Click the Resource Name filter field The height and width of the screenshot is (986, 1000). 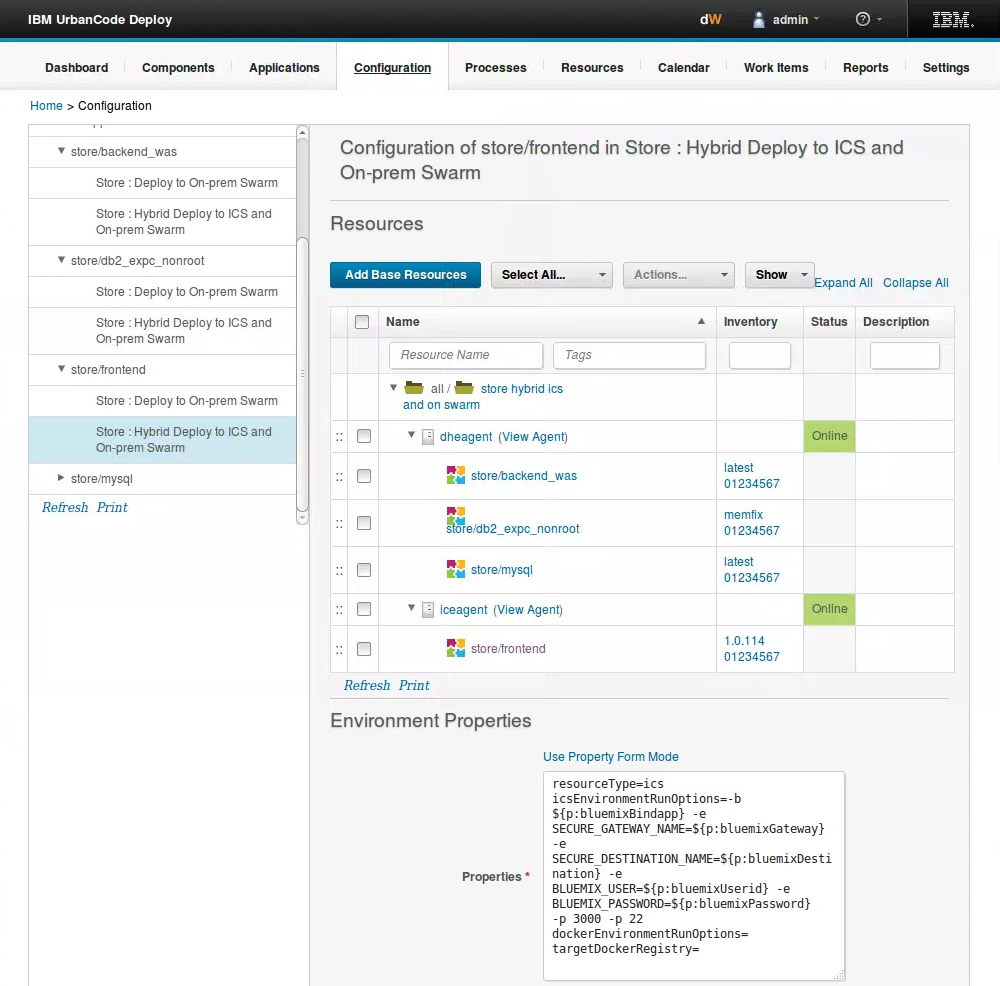click(x=466, y=355)
